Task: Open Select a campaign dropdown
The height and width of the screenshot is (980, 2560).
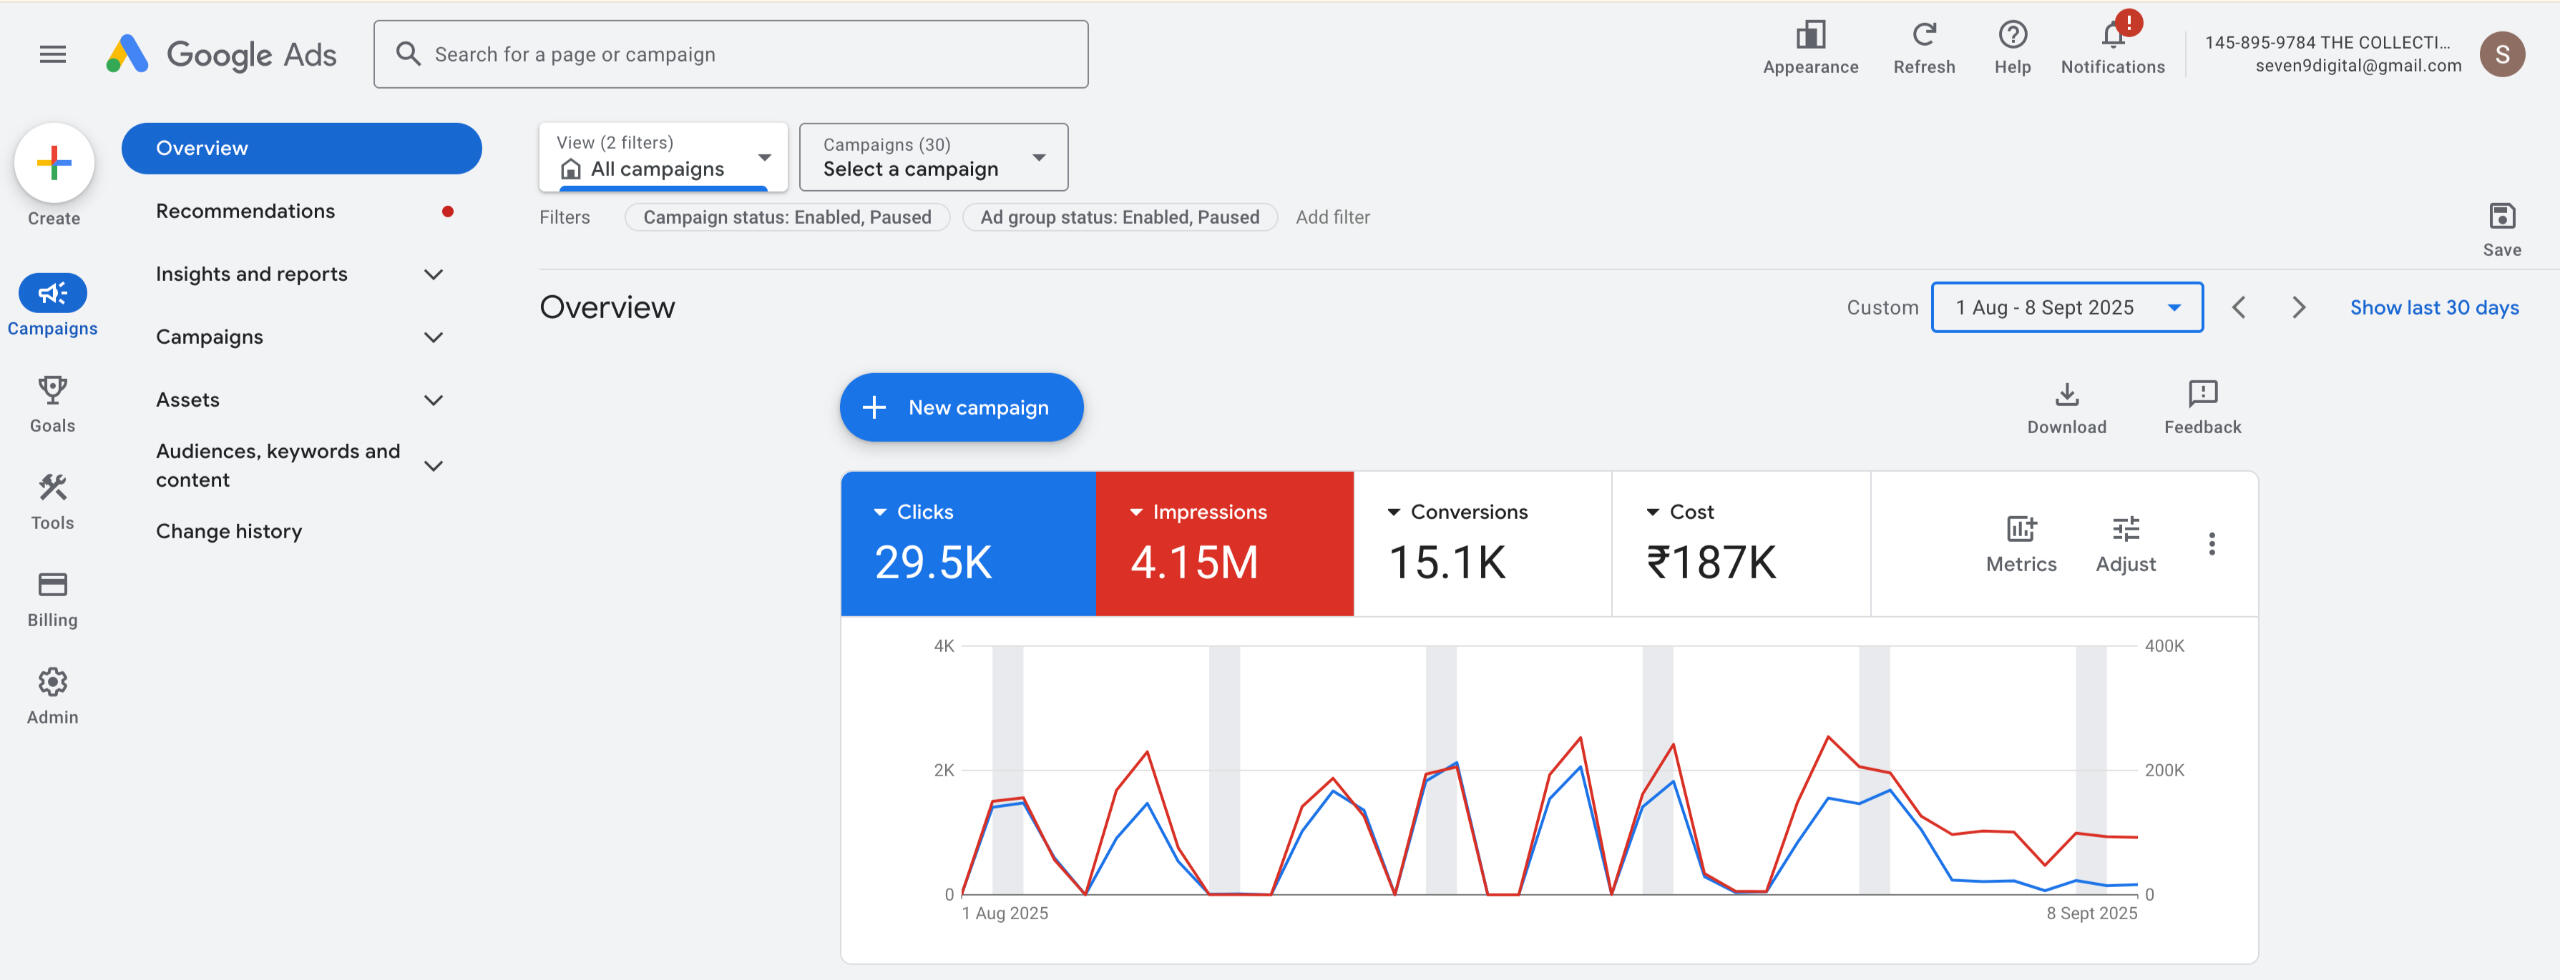Action: (933, 157)
